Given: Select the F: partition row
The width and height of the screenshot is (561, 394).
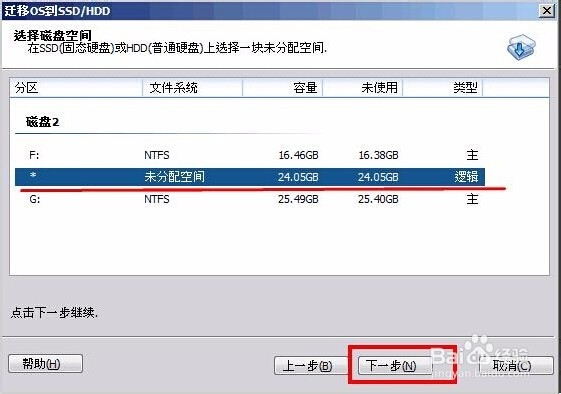Looking at the screenshot, I should [250, 155].
